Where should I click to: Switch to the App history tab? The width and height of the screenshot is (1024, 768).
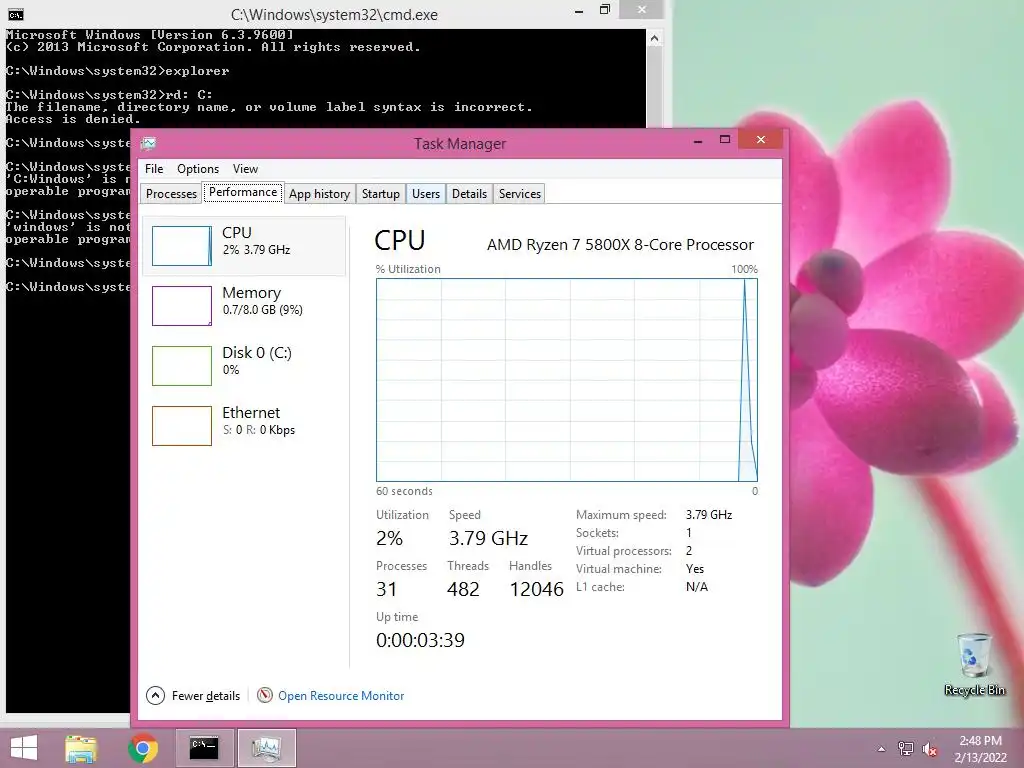click(x=319, y=193)
